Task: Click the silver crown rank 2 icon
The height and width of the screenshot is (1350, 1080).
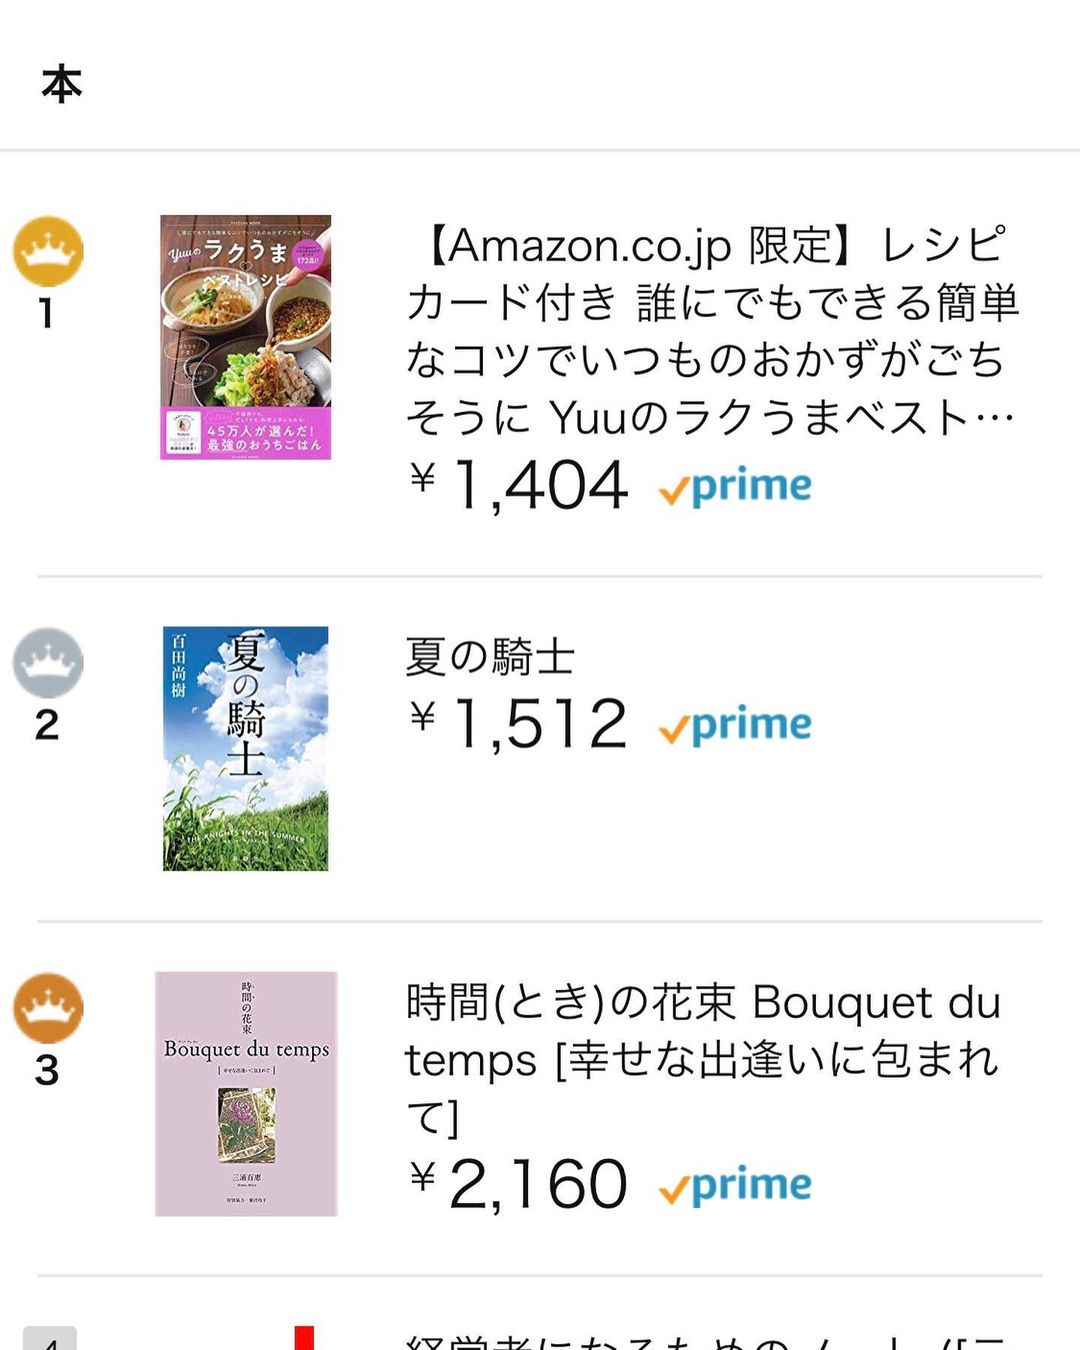Action: point(48,663)
